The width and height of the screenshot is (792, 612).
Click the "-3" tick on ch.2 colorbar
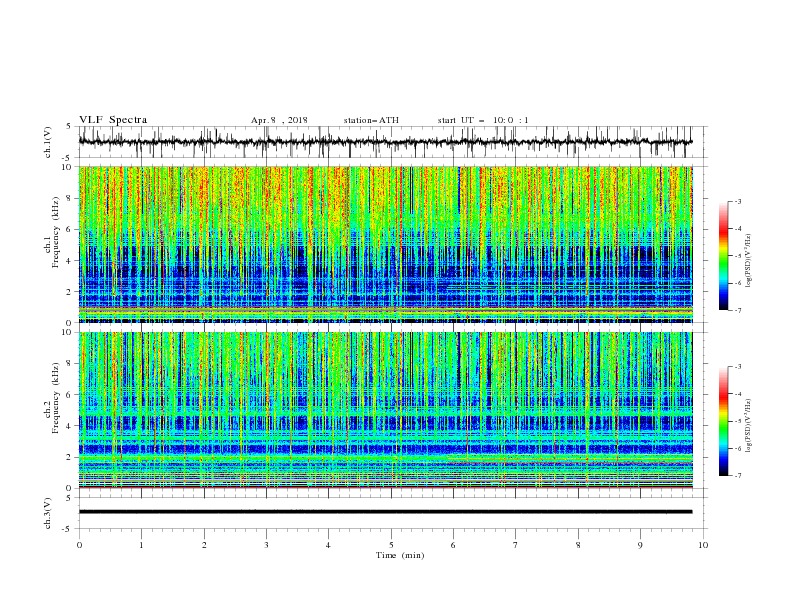pyautogui.click(x=737, y=367)
